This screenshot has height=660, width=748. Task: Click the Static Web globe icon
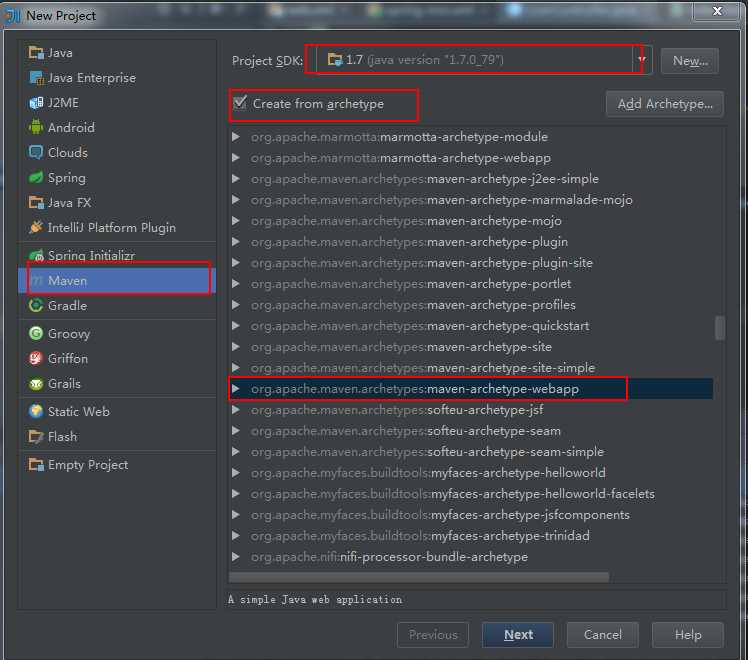click(x=36, y=411)
